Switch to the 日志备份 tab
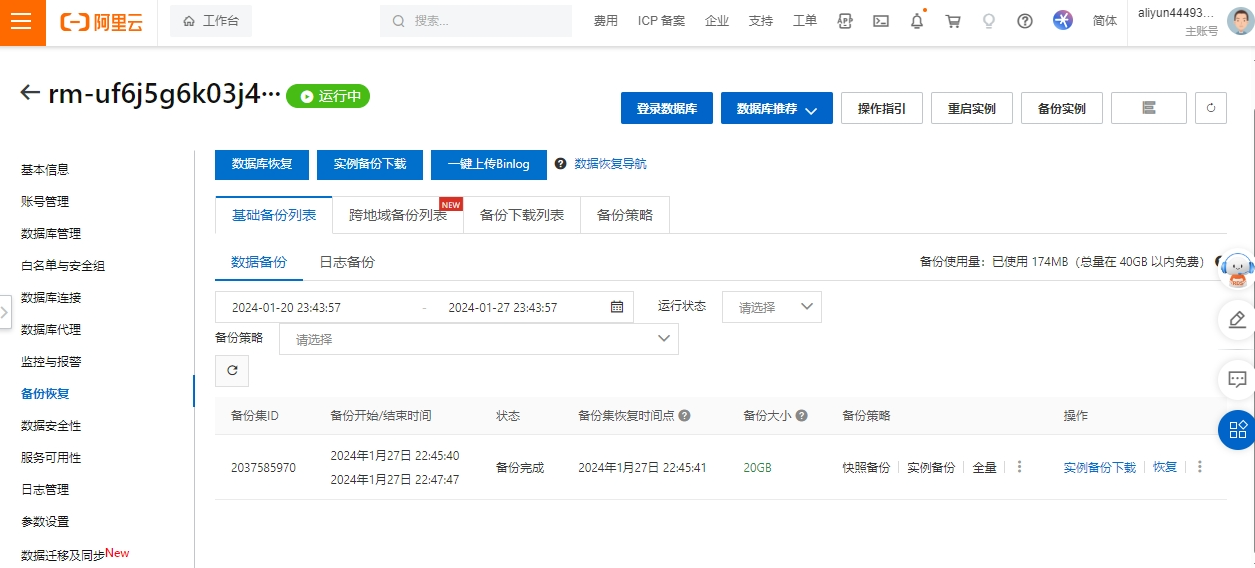1255x568 pixels. (347, 262)
